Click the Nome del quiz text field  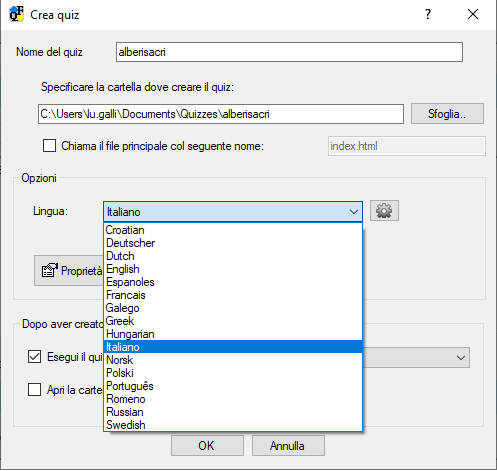click(289, 52)
